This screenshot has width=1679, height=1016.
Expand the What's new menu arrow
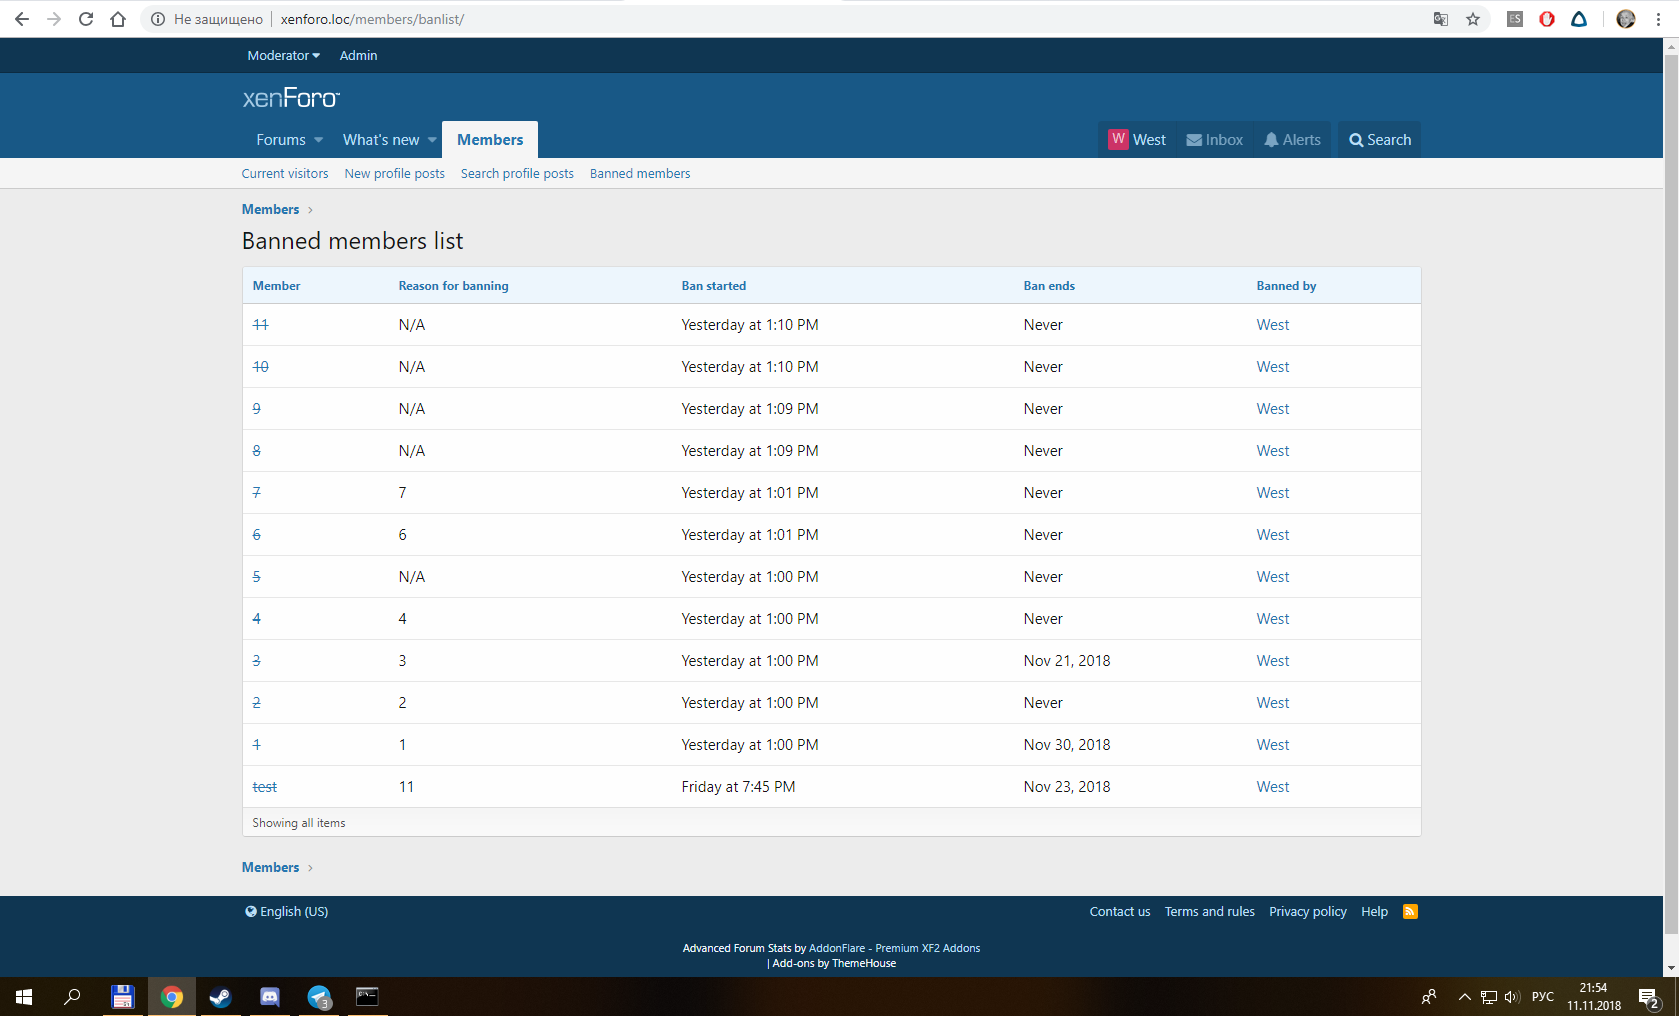[x=432, y=140]
